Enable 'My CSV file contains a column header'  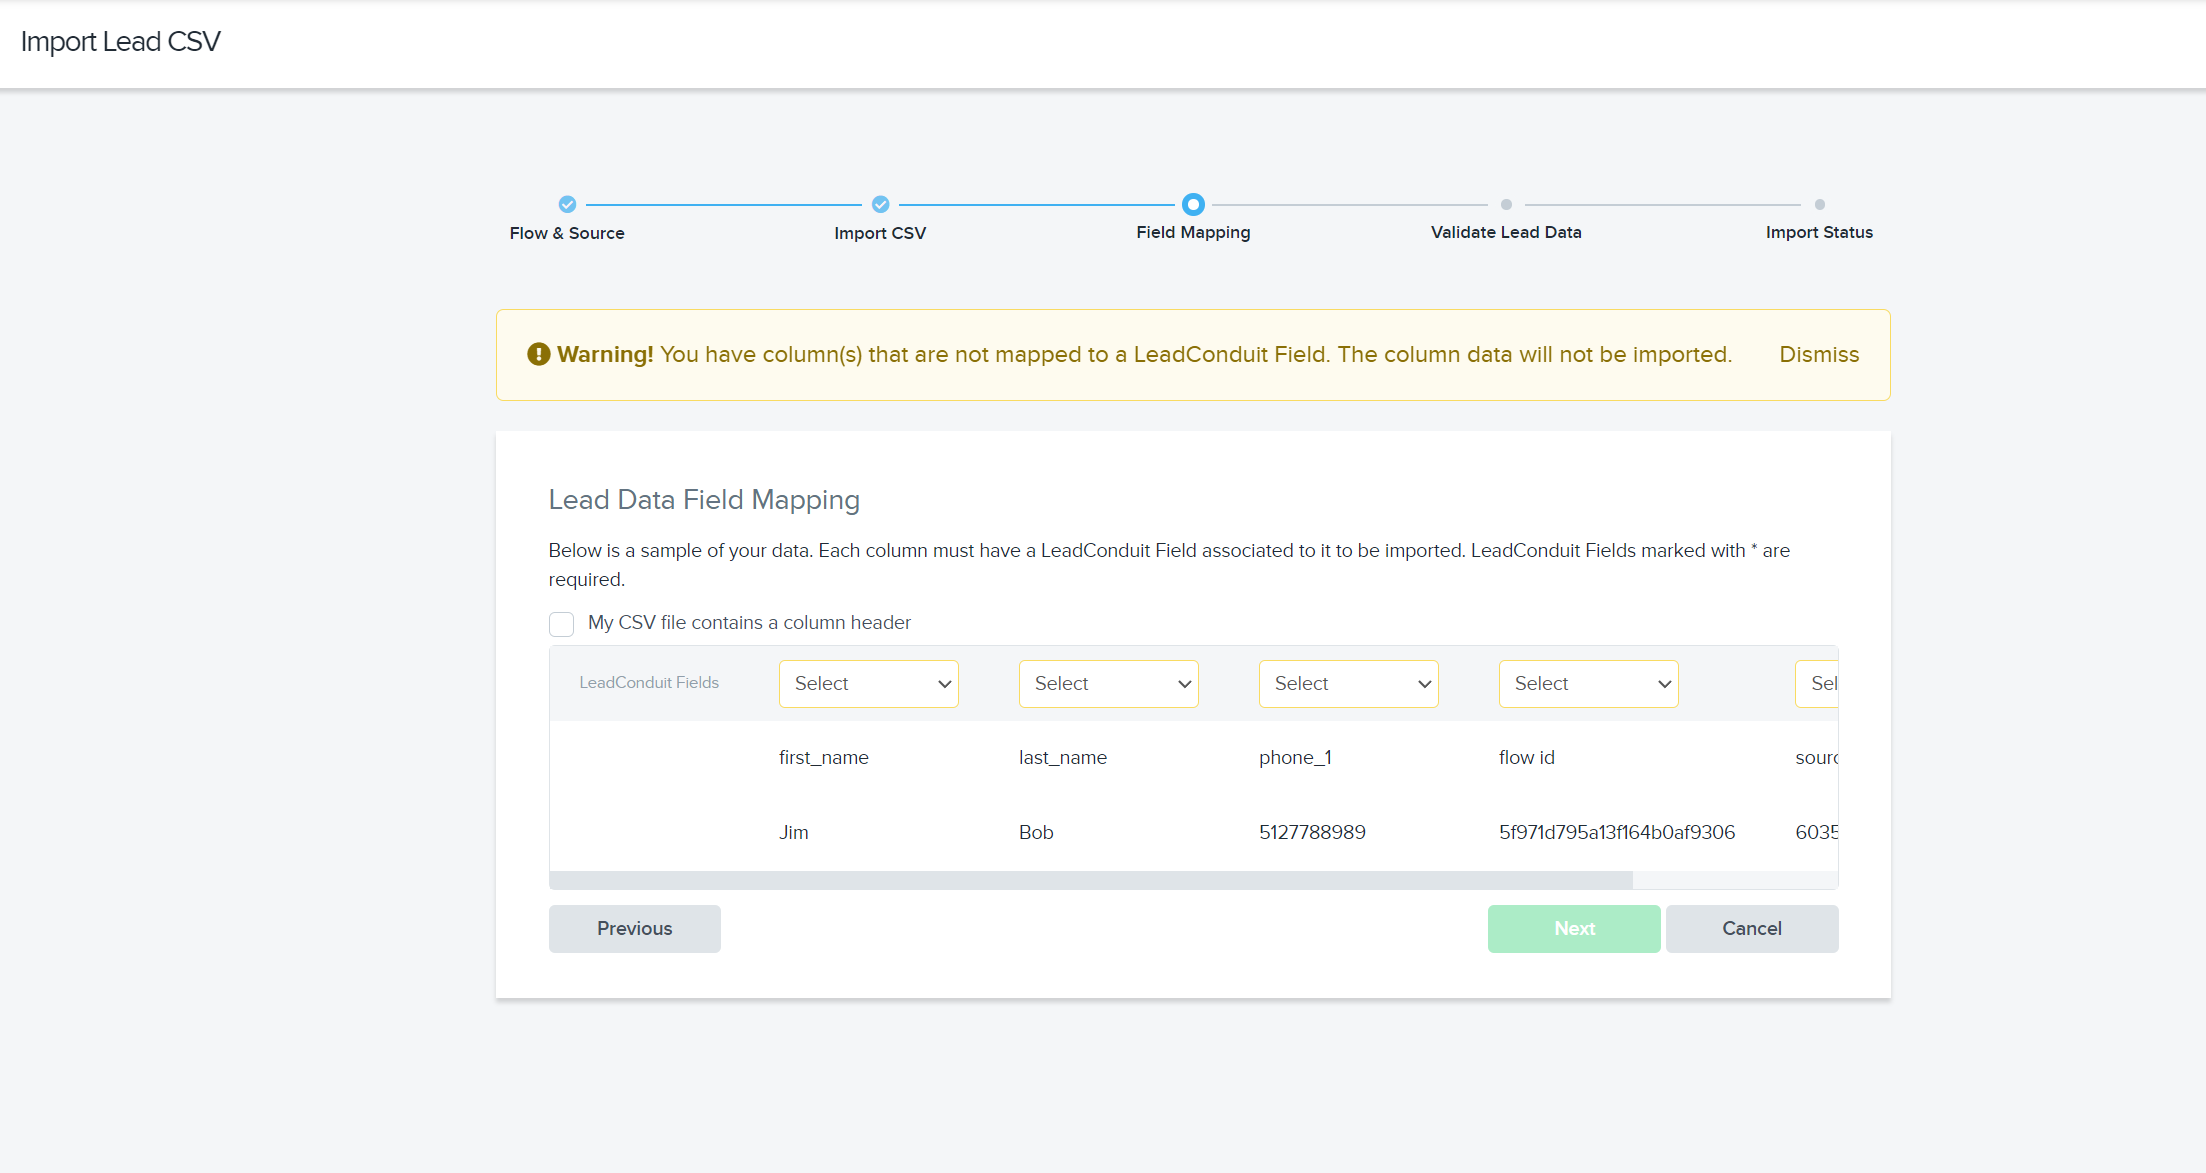click(562, 624)
